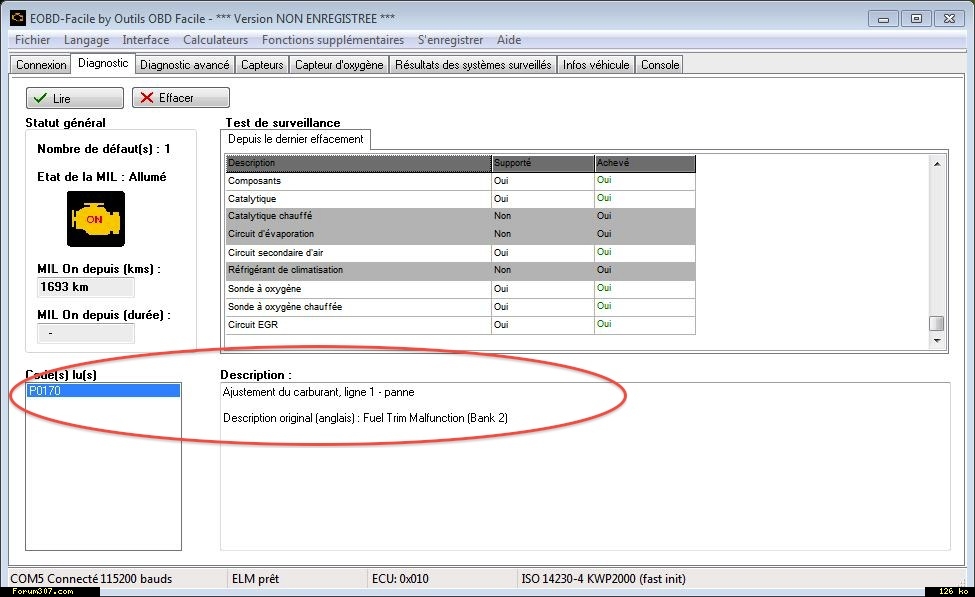Select the Diagnostic tab
Viewport: 975px width, 597px height.
103,63
